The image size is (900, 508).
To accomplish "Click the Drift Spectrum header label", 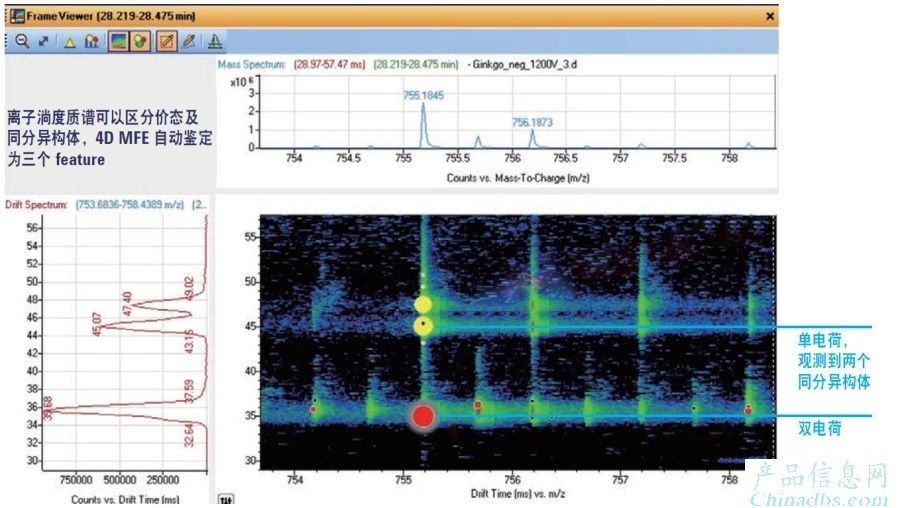I will pos(36,204).
